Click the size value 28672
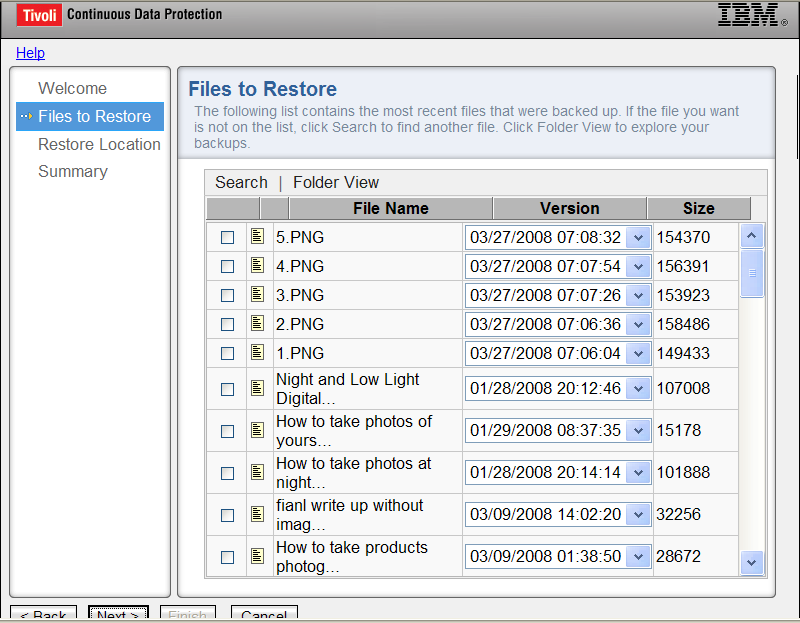Screen dimensions: 800x623 click(679, 556)
